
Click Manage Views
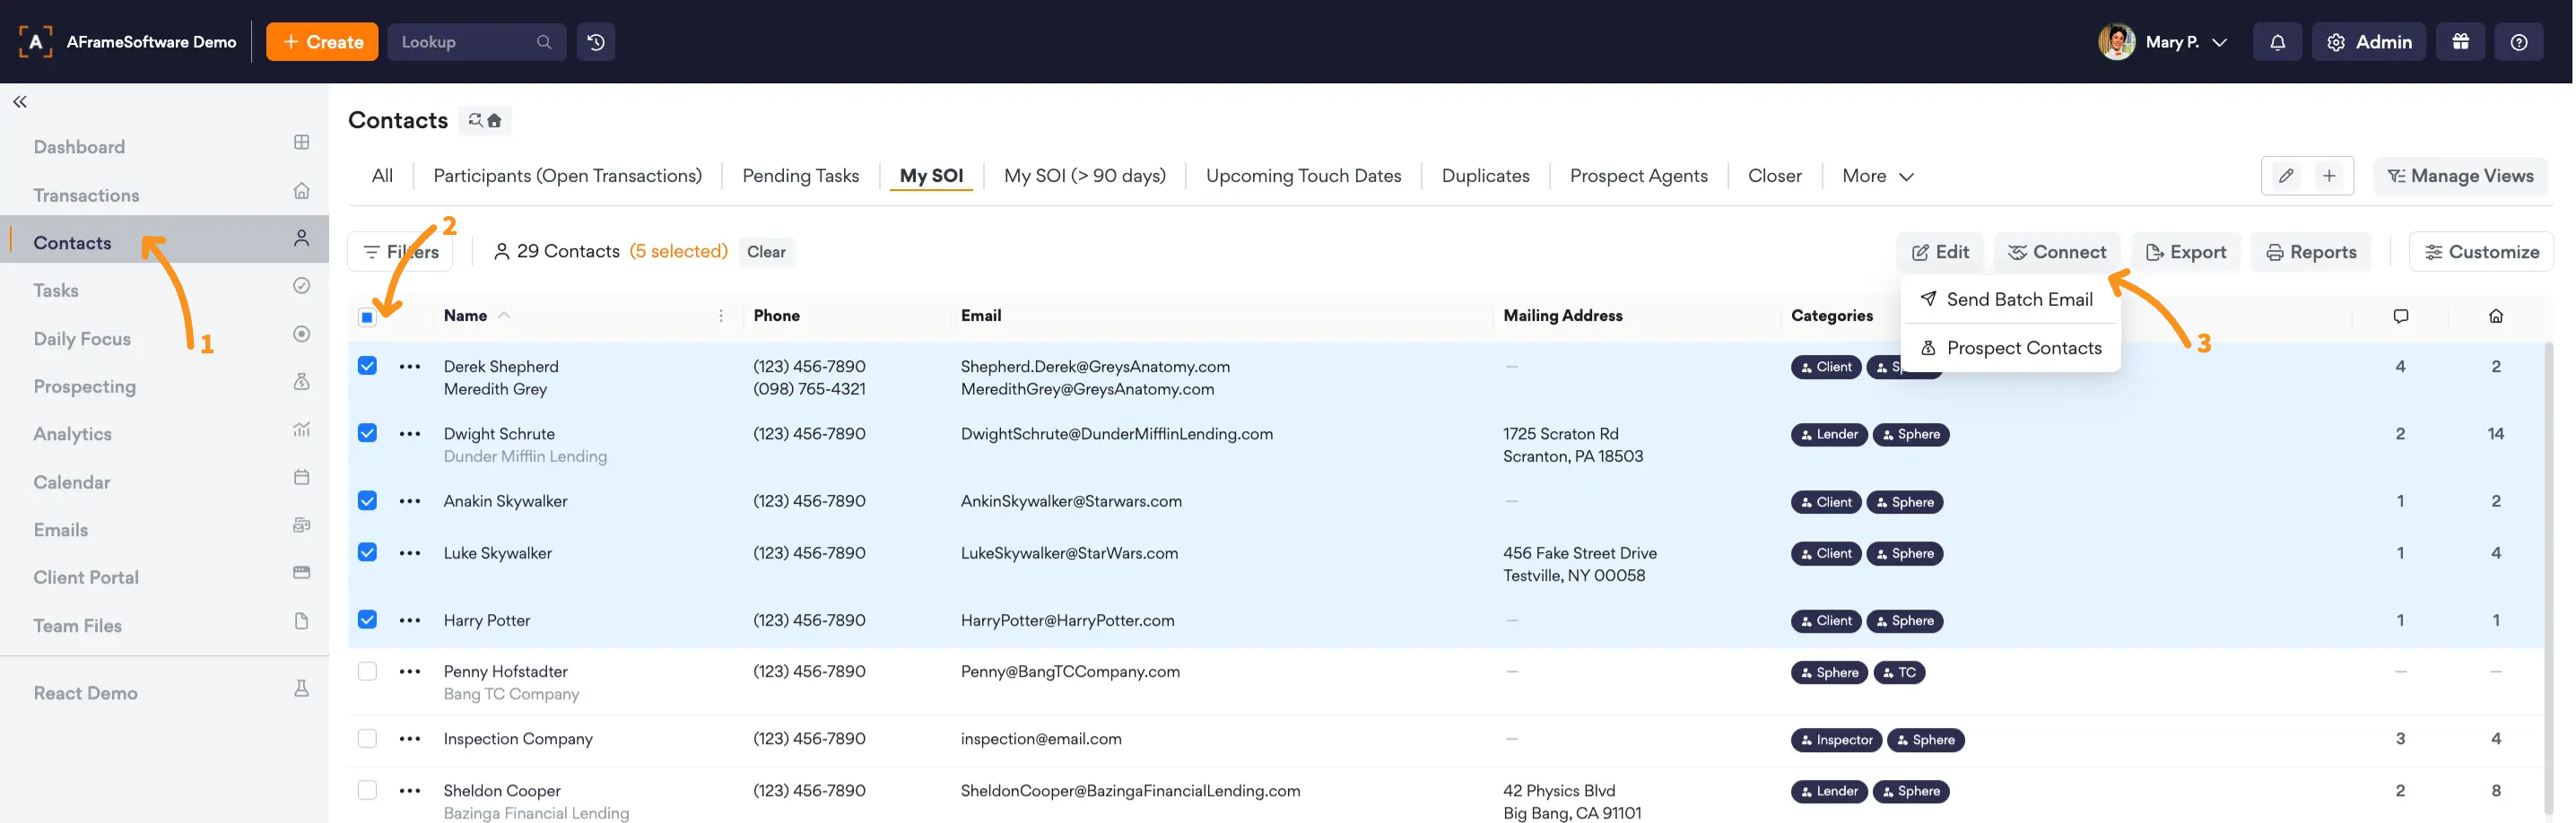[2460, 176]
